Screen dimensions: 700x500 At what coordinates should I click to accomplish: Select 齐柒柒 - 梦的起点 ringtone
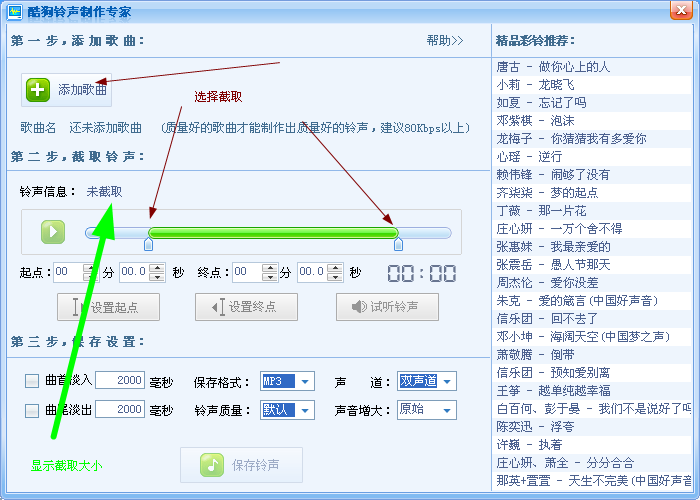pyautogui.click(x=592, y=193)
